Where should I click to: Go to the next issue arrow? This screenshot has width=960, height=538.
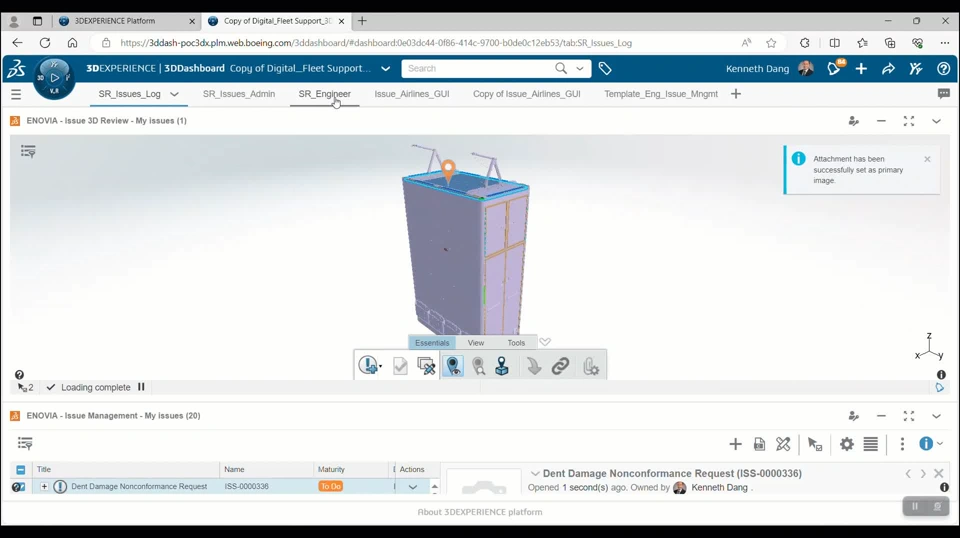tap(923, 474)
